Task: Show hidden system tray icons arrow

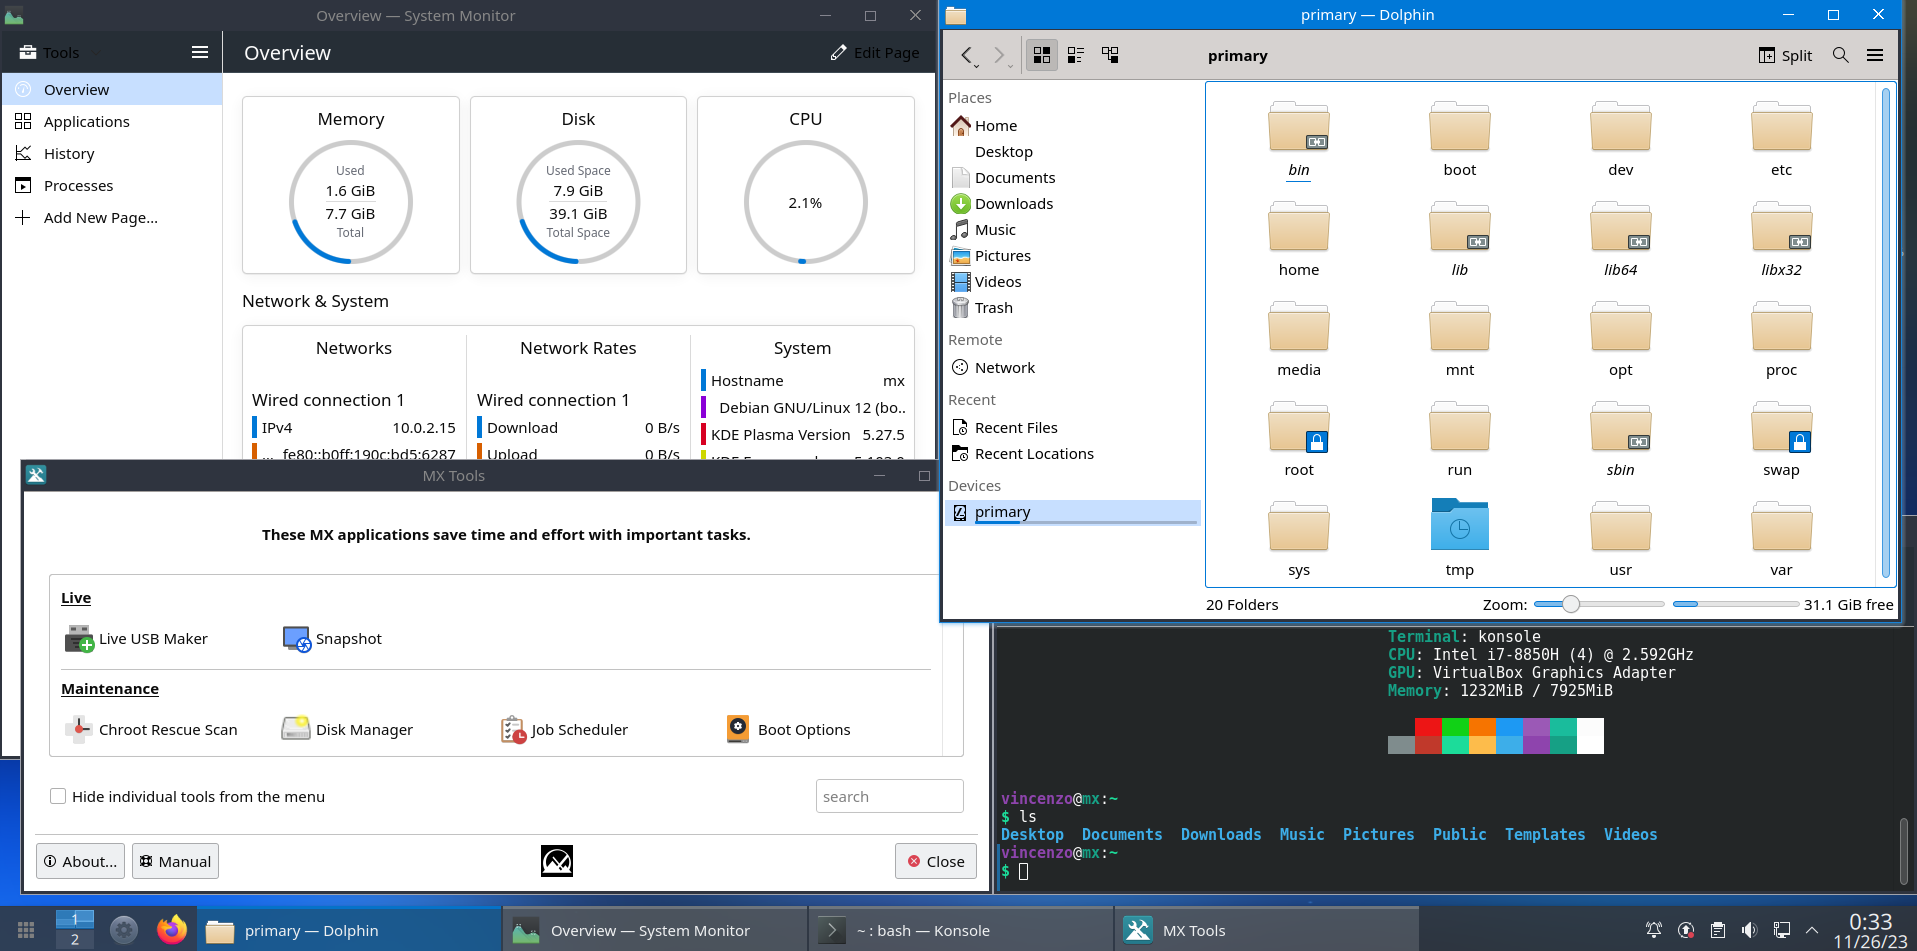Action: pyautogui.click(x=1811, y=930)
